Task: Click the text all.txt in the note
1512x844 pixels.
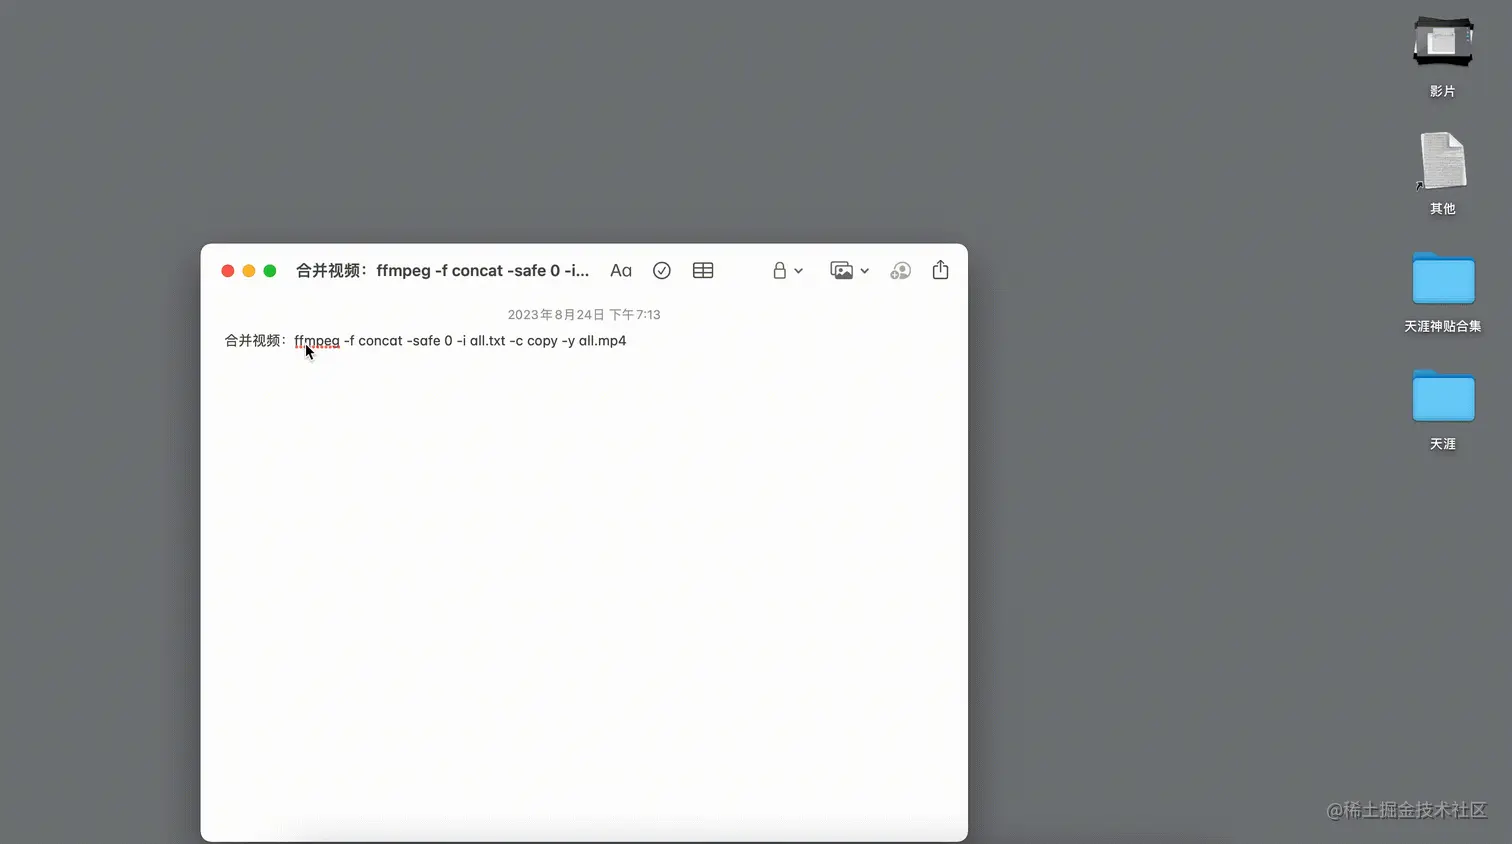Action: click(x=488, y=341)
